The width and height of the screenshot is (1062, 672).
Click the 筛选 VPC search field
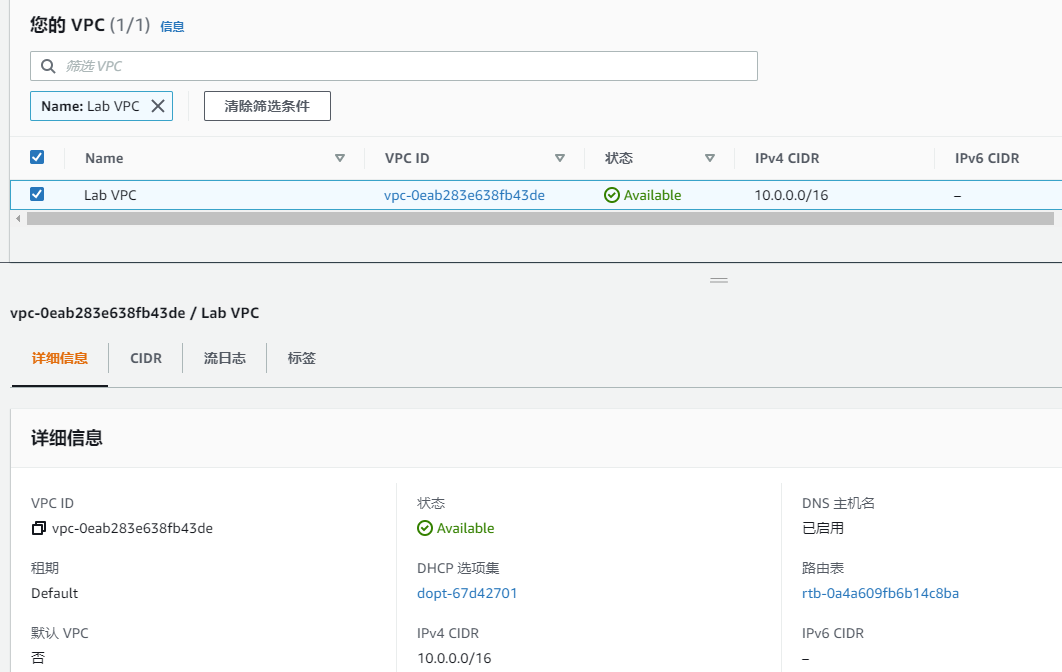(394, 66)
